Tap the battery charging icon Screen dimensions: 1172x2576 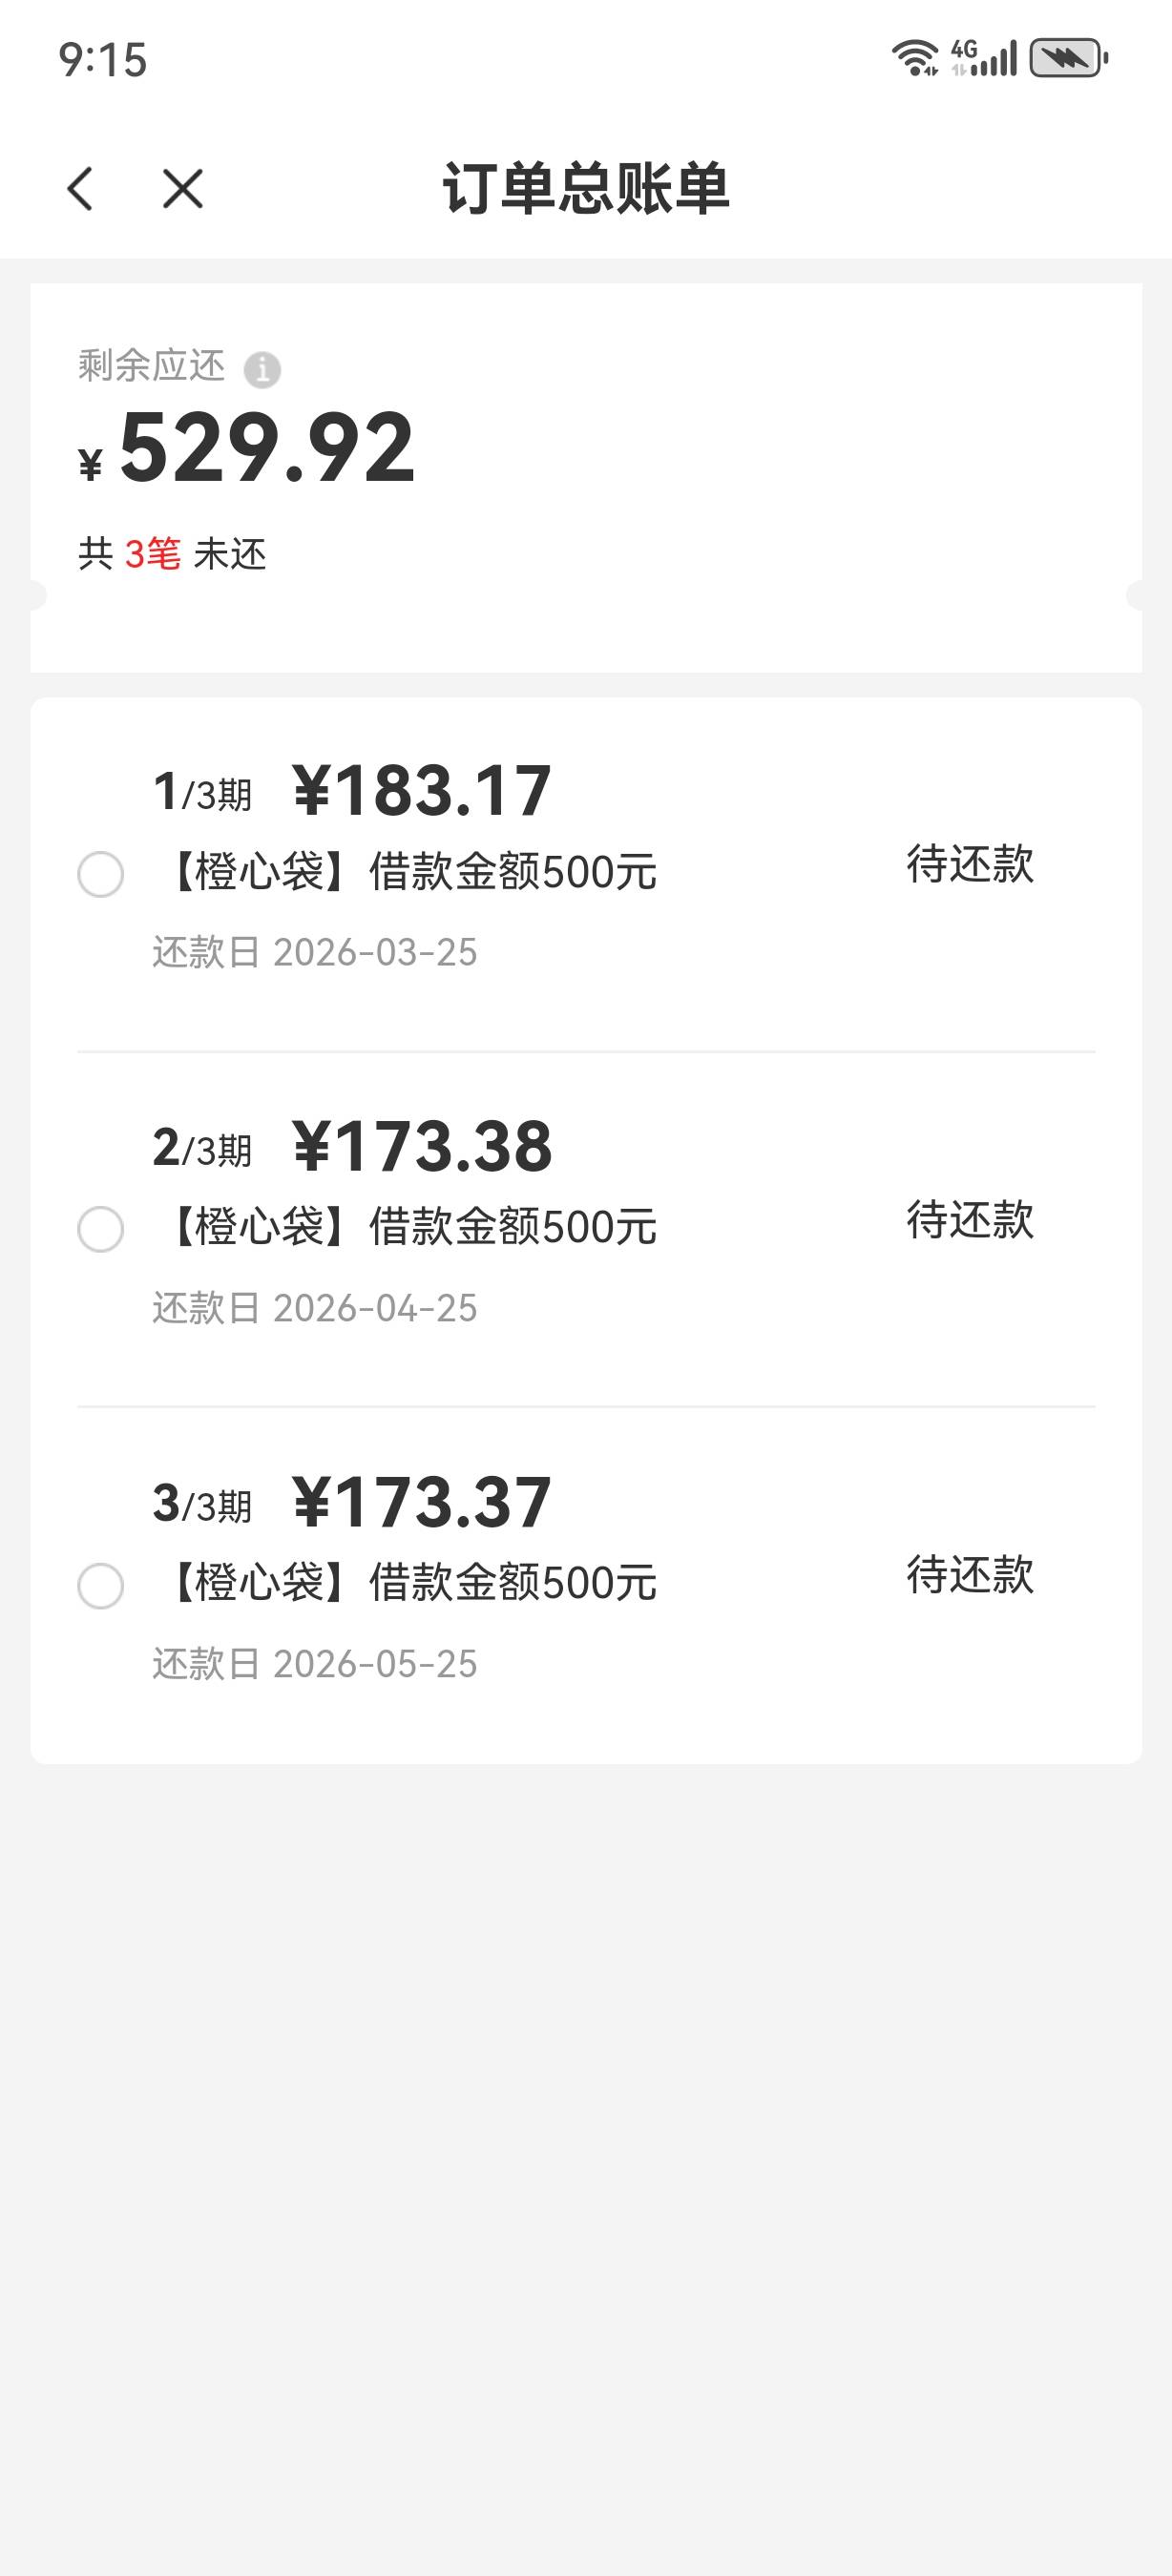(1068, 58)
